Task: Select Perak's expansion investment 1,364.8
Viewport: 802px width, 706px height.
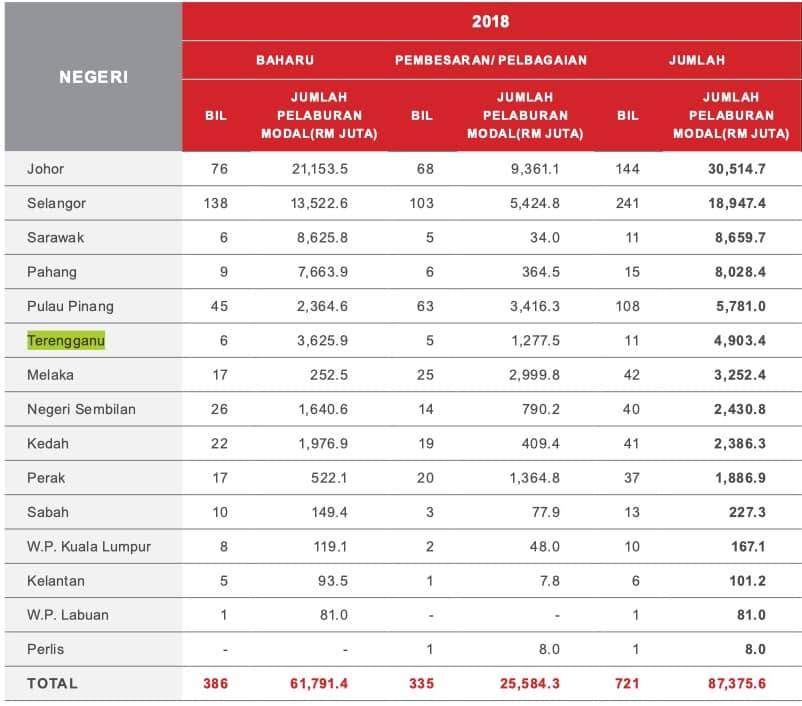Action: click(x=534, y=478)
